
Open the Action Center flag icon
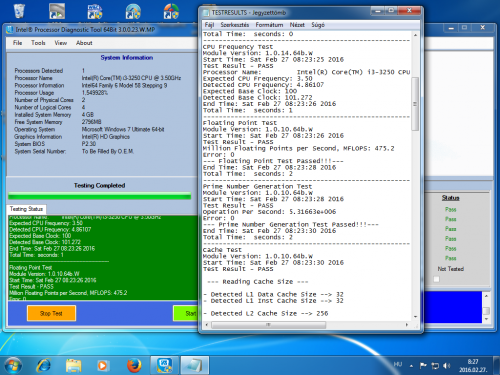click(423, 366)
